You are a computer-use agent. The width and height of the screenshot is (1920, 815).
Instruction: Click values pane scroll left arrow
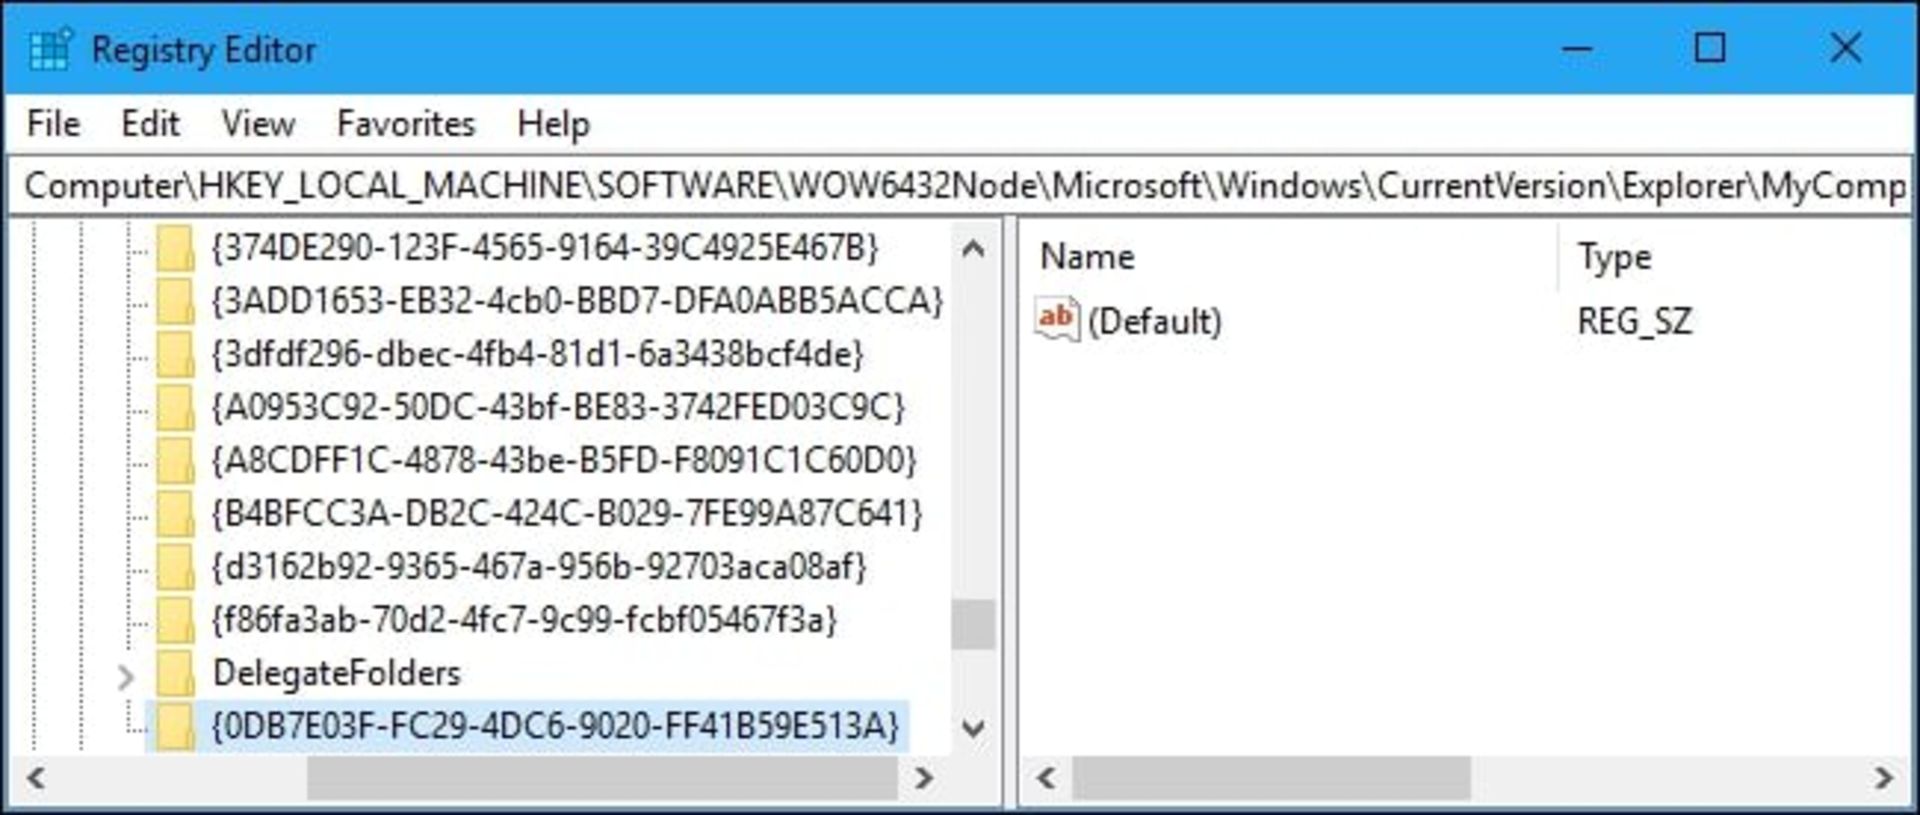1046,778
